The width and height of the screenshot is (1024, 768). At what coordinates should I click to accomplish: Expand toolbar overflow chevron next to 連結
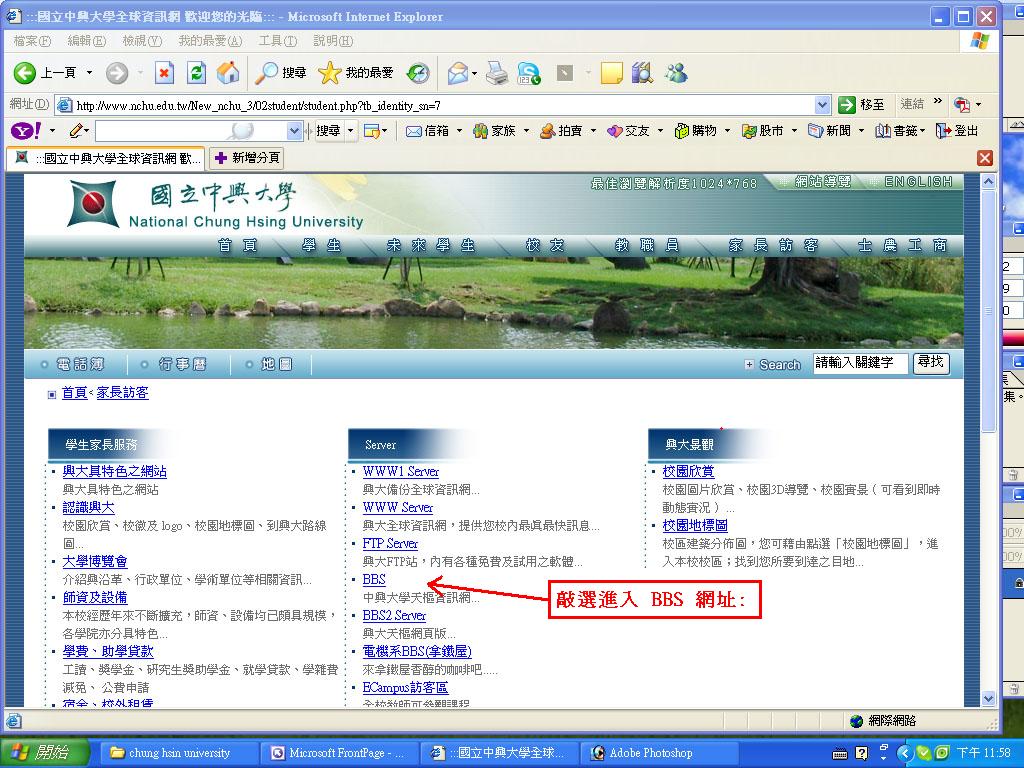[938, 101]
